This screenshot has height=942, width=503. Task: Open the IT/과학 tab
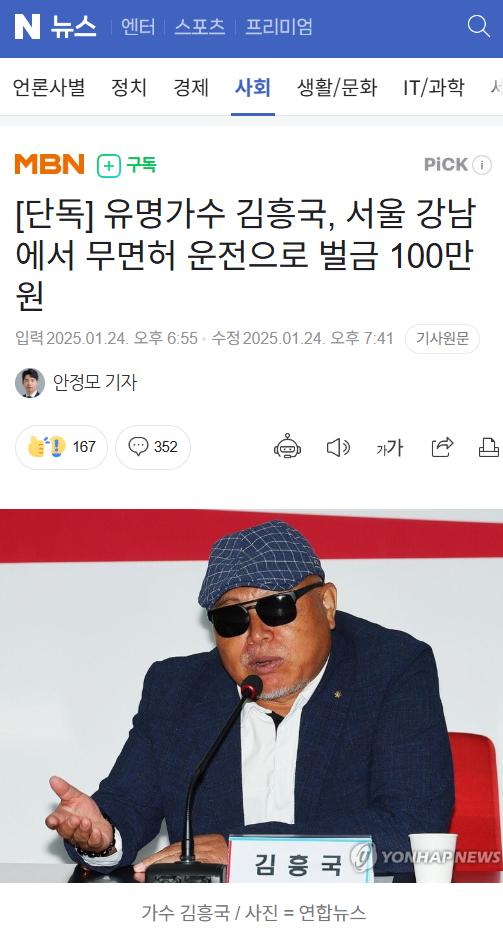point(434,88)
